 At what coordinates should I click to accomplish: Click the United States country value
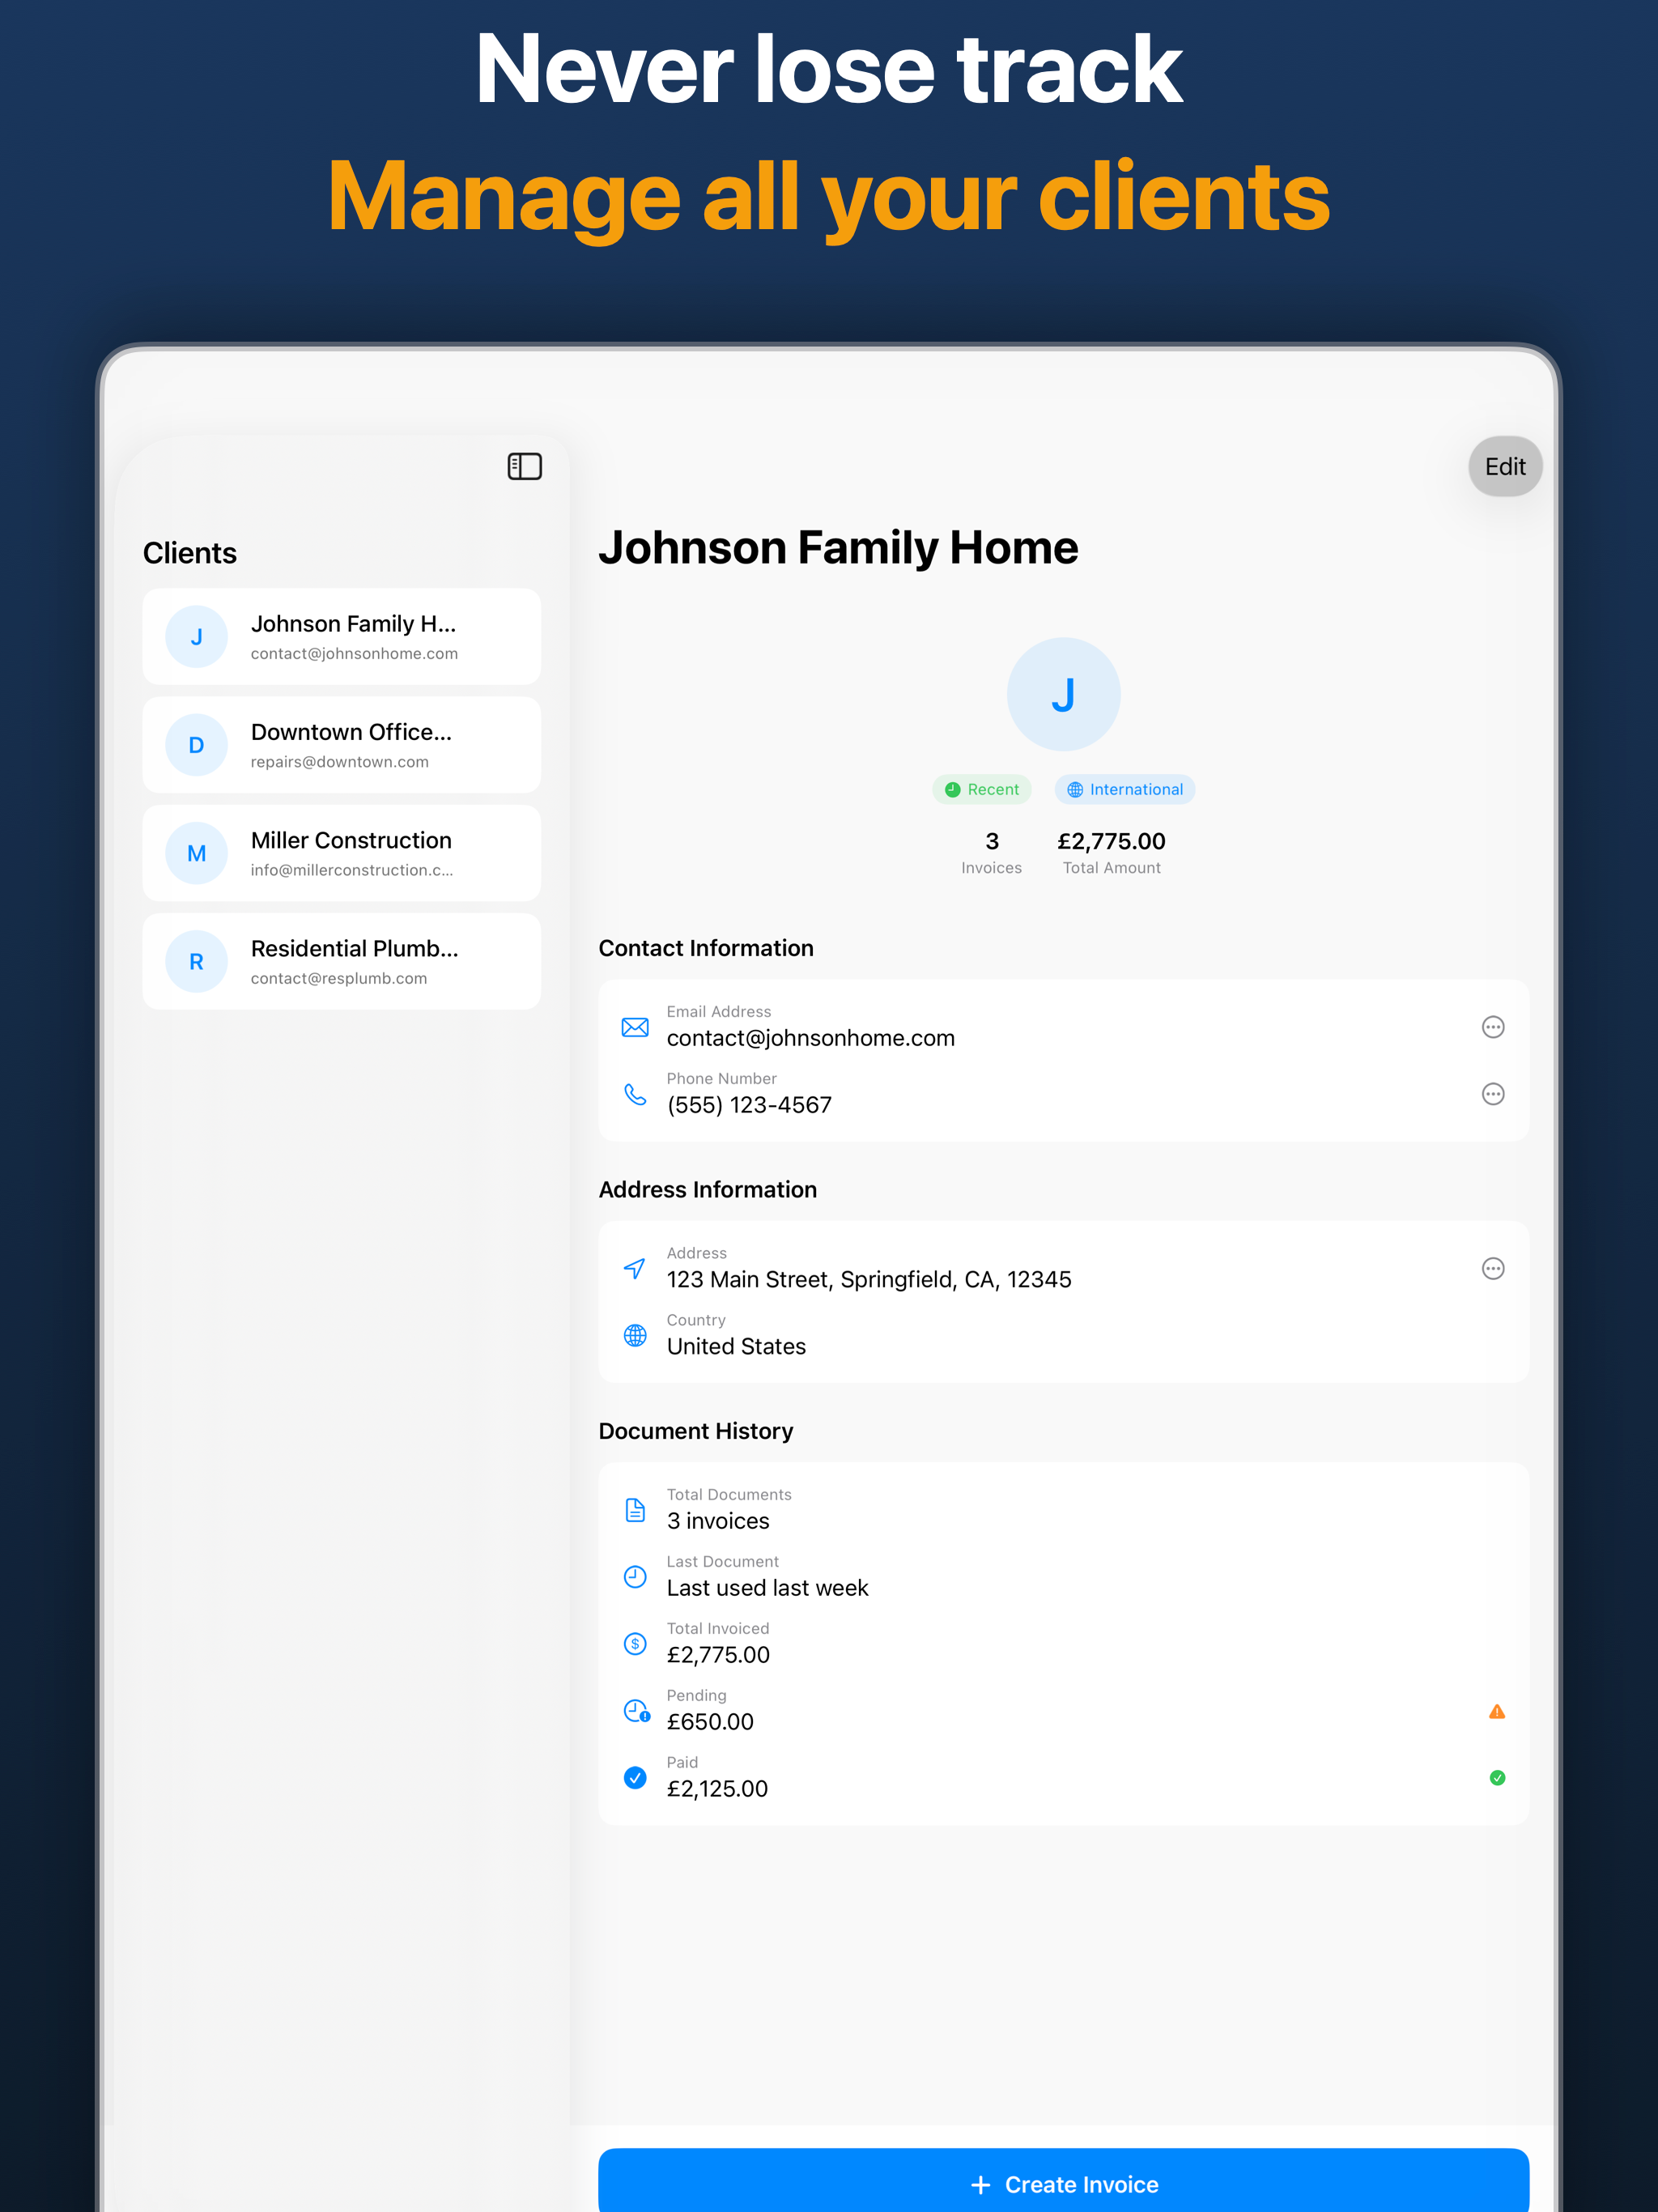coord(736,1346)
